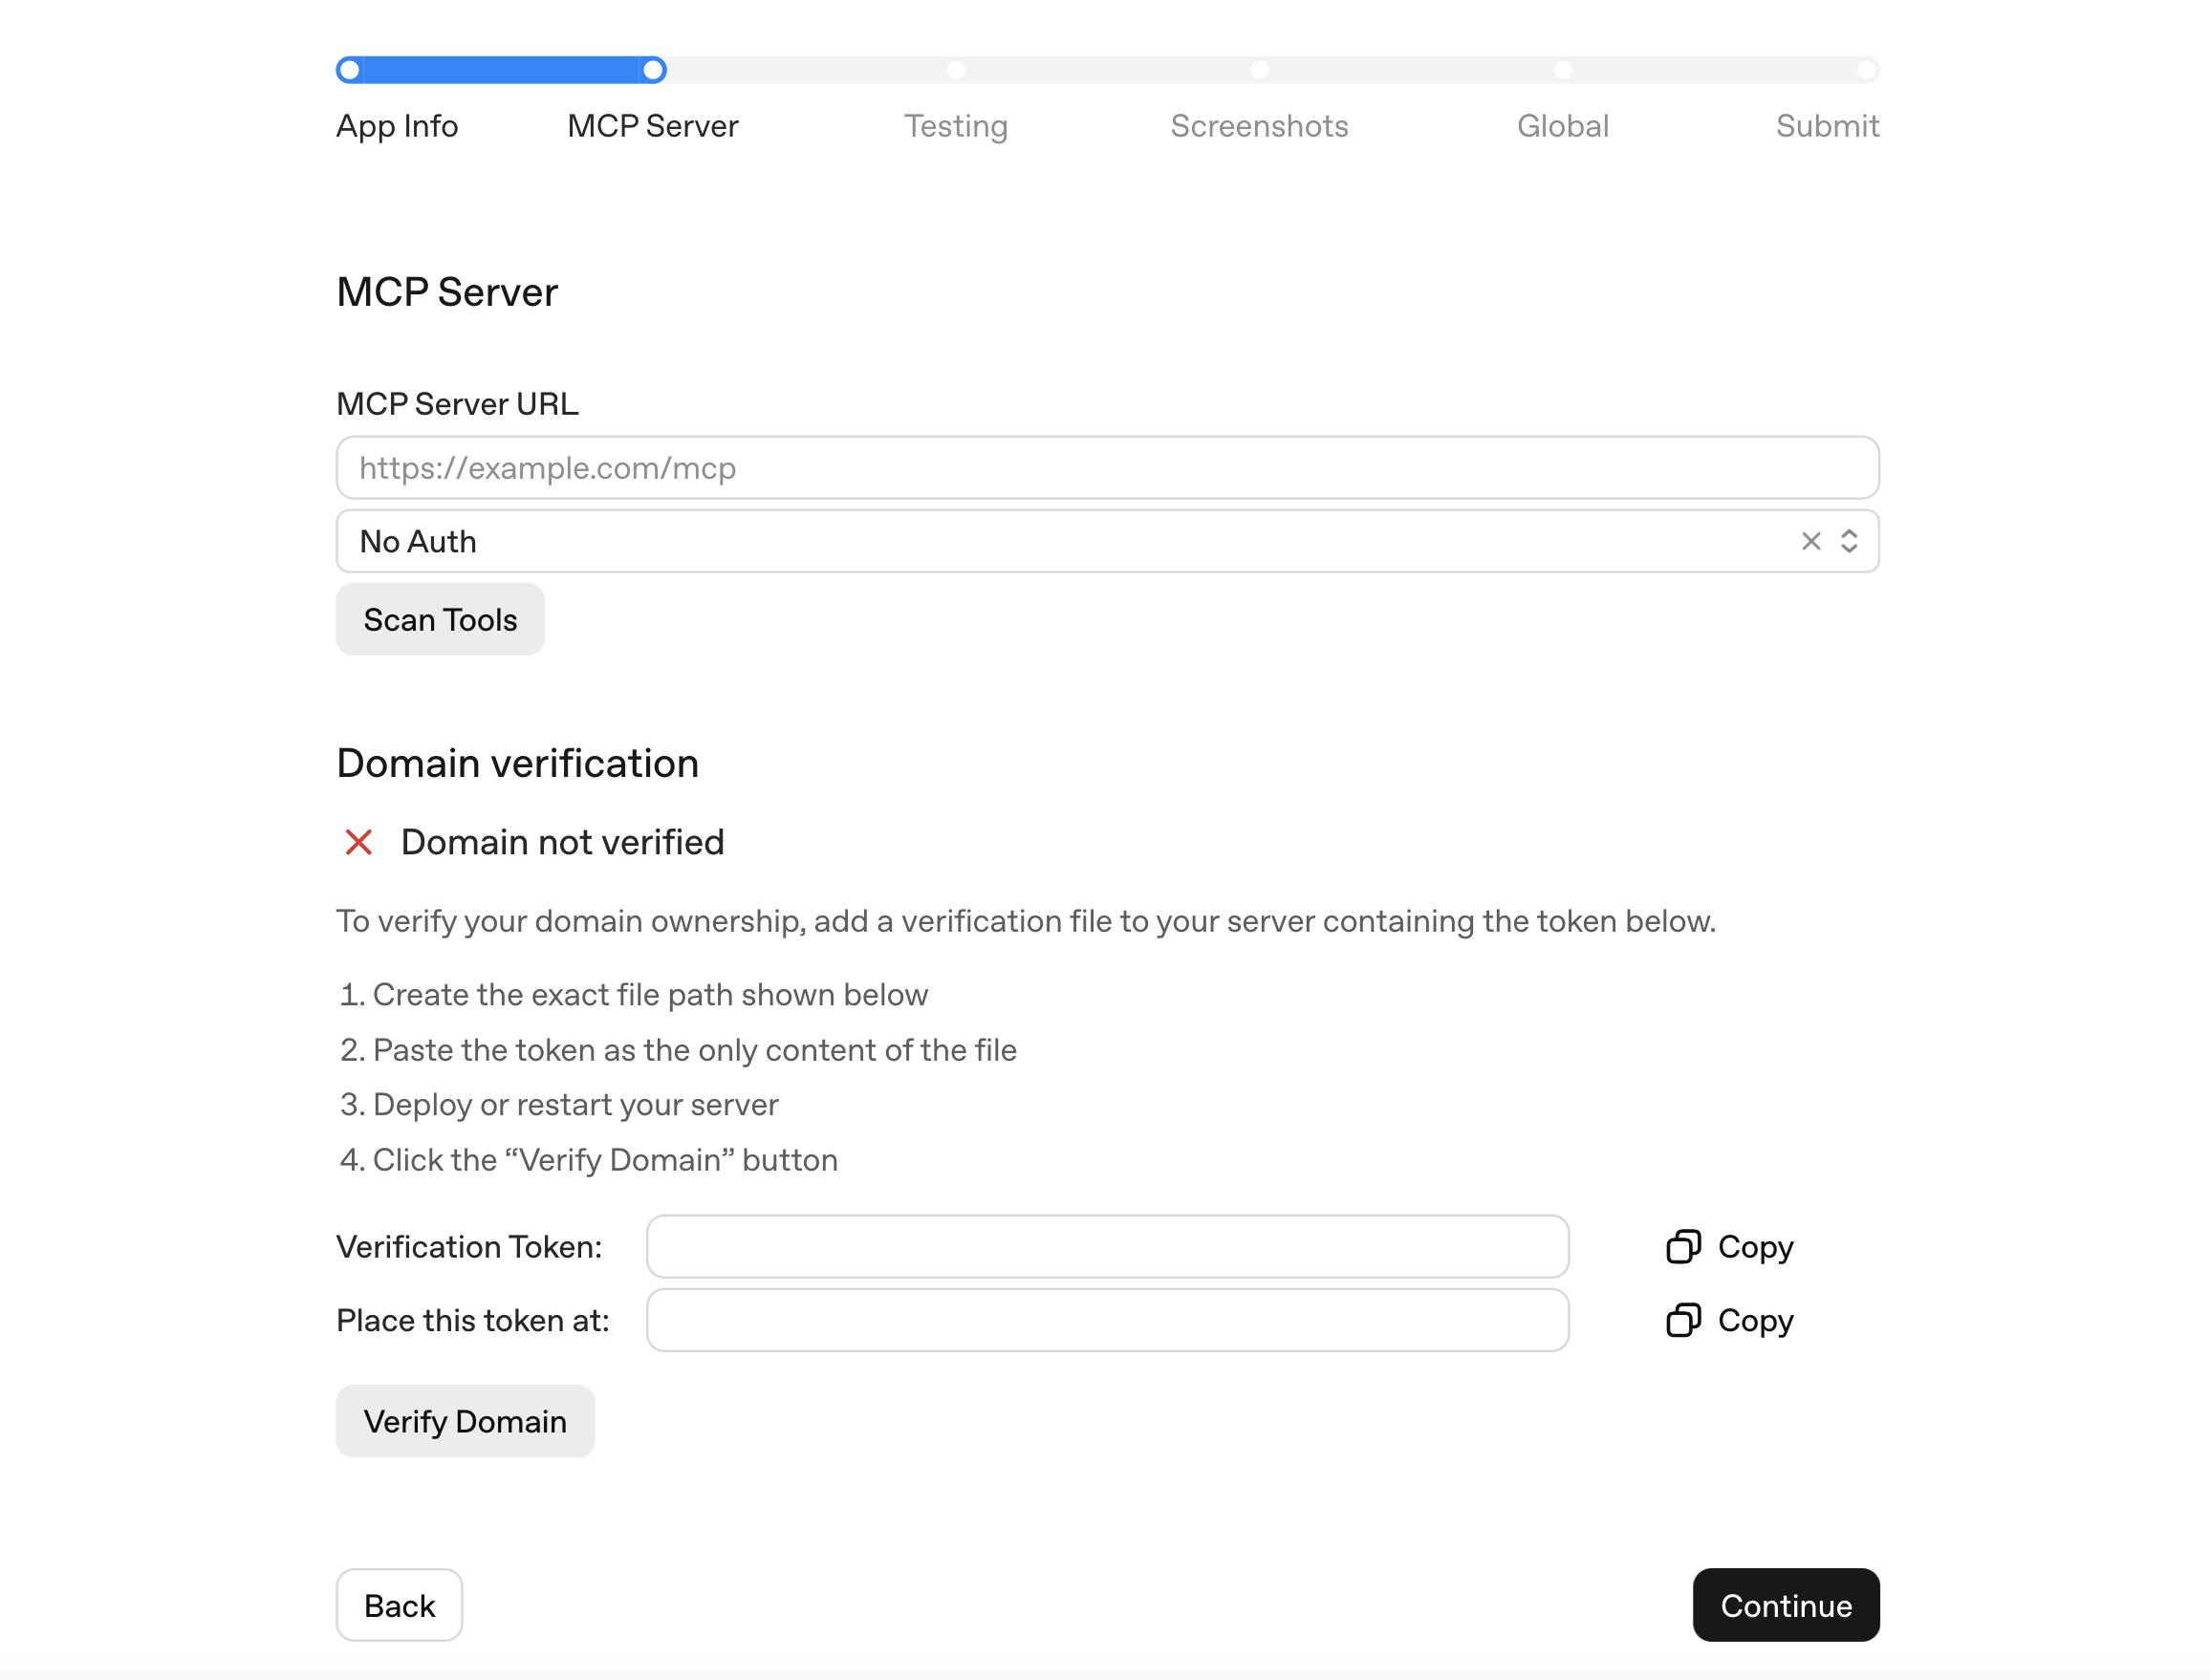Click the MCP Server progress dot
2210x1680 pixels.
pyautogui.click(x=653, y=70)
